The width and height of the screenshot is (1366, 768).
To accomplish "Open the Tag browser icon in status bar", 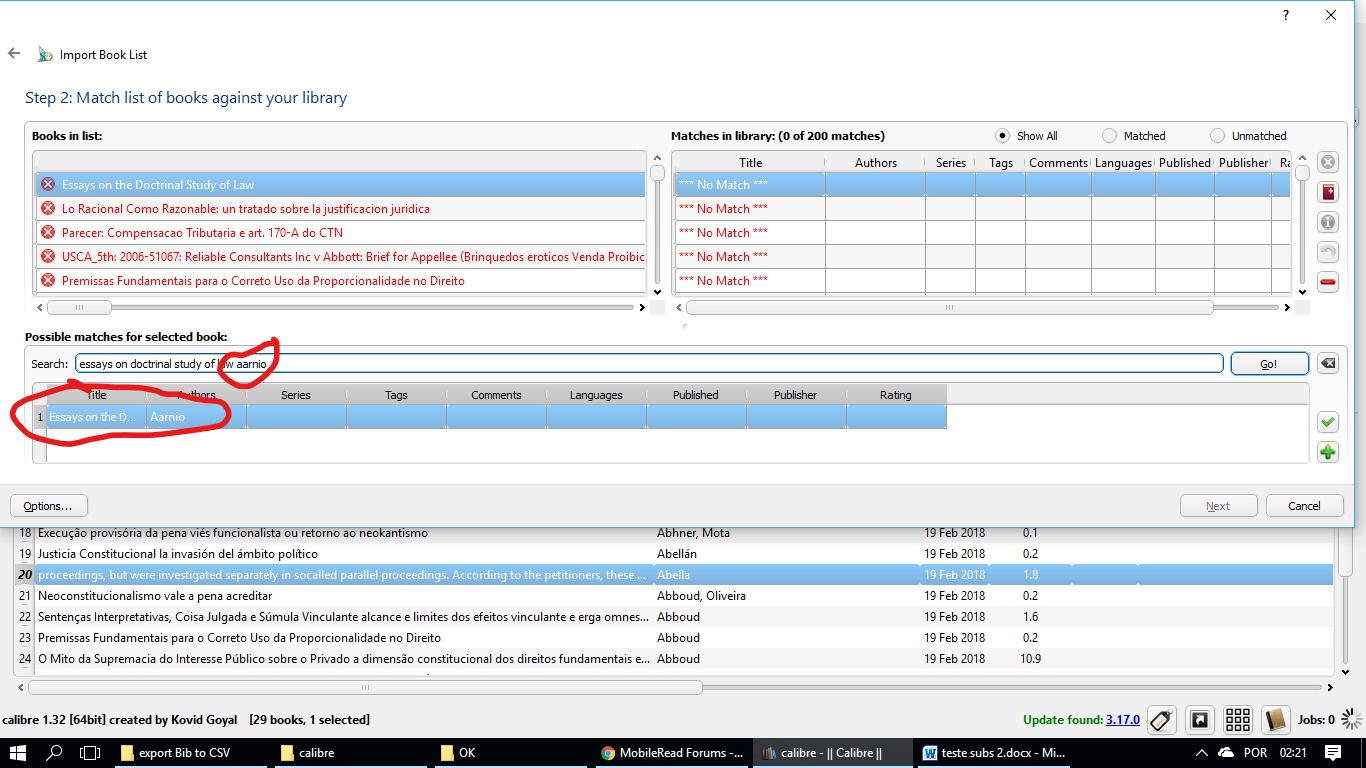I will tap(1160, 719).
